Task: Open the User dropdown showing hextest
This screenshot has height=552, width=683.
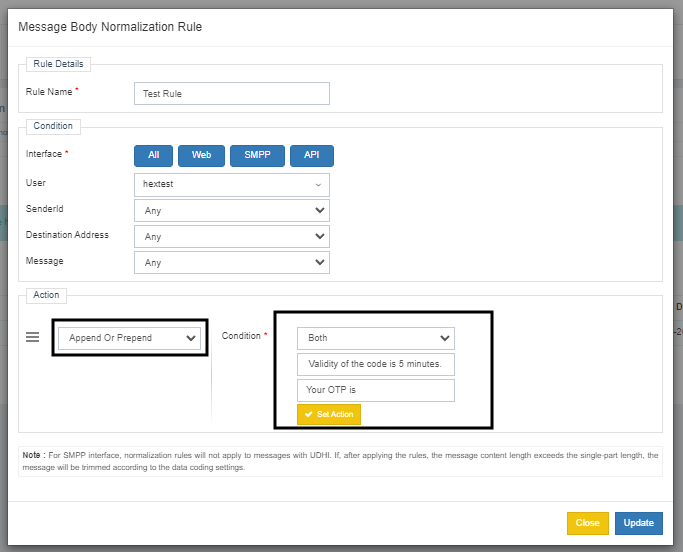Action: pos(231,185)
